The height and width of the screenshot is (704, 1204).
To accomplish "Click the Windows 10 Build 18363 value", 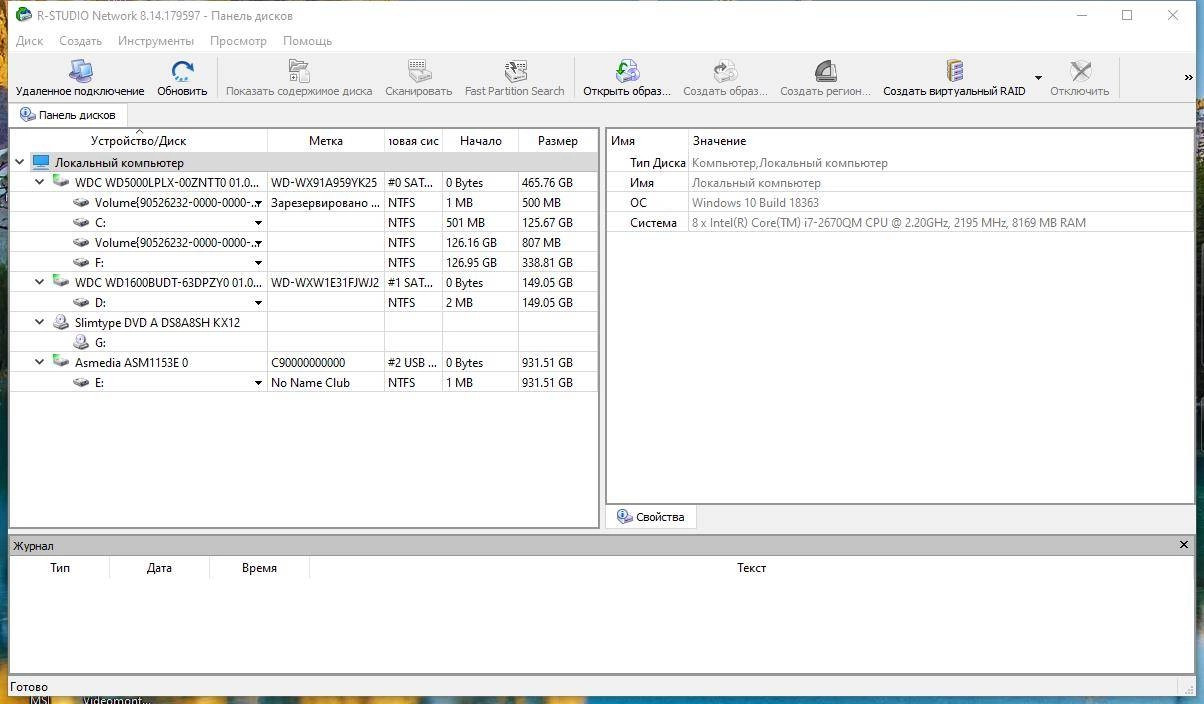I will [x=755, y=202].
